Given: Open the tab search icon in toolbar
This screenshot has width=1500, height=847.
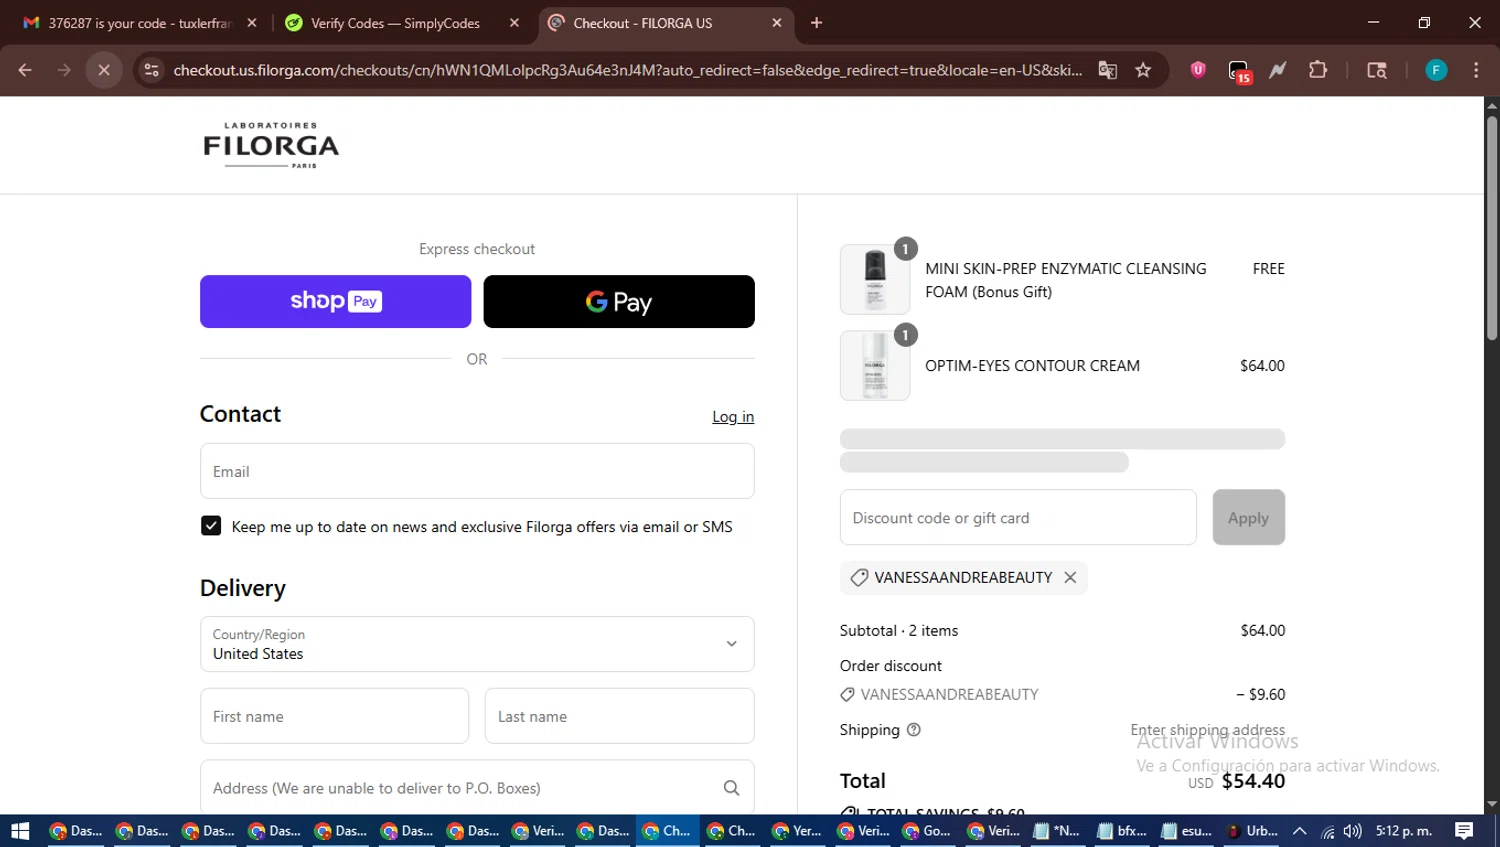Looking at the screenshot, I should (1377, 70).
